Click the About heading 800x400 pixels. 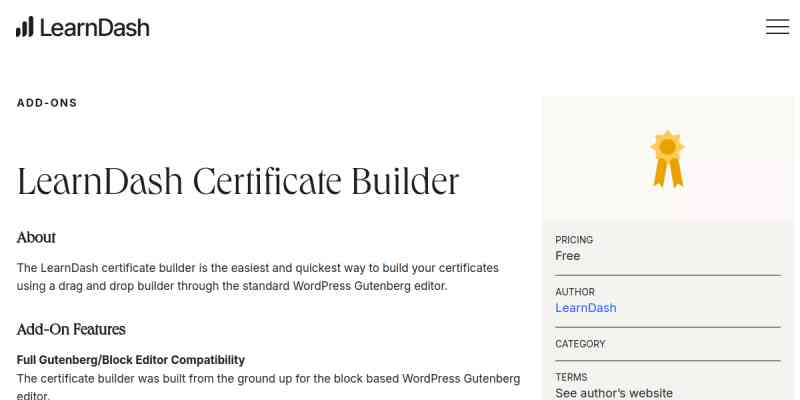click(x=36, y=237)
